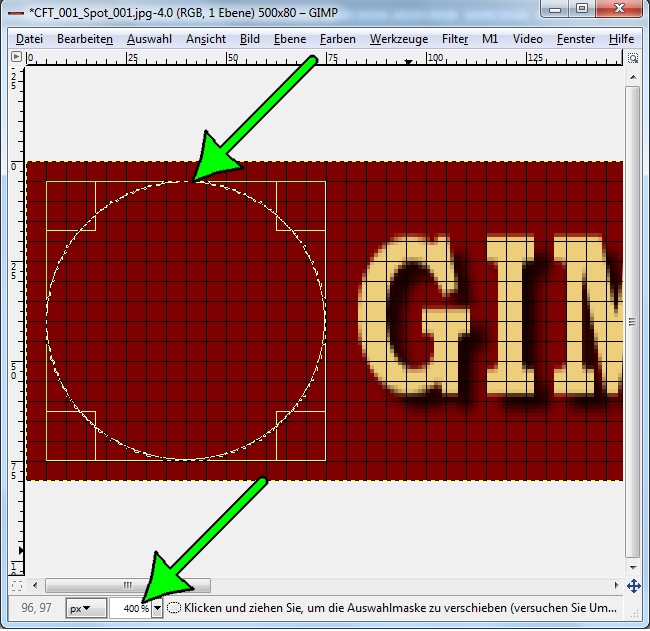Open the Bild menu

pyautogui.click(x=250, y=39)
